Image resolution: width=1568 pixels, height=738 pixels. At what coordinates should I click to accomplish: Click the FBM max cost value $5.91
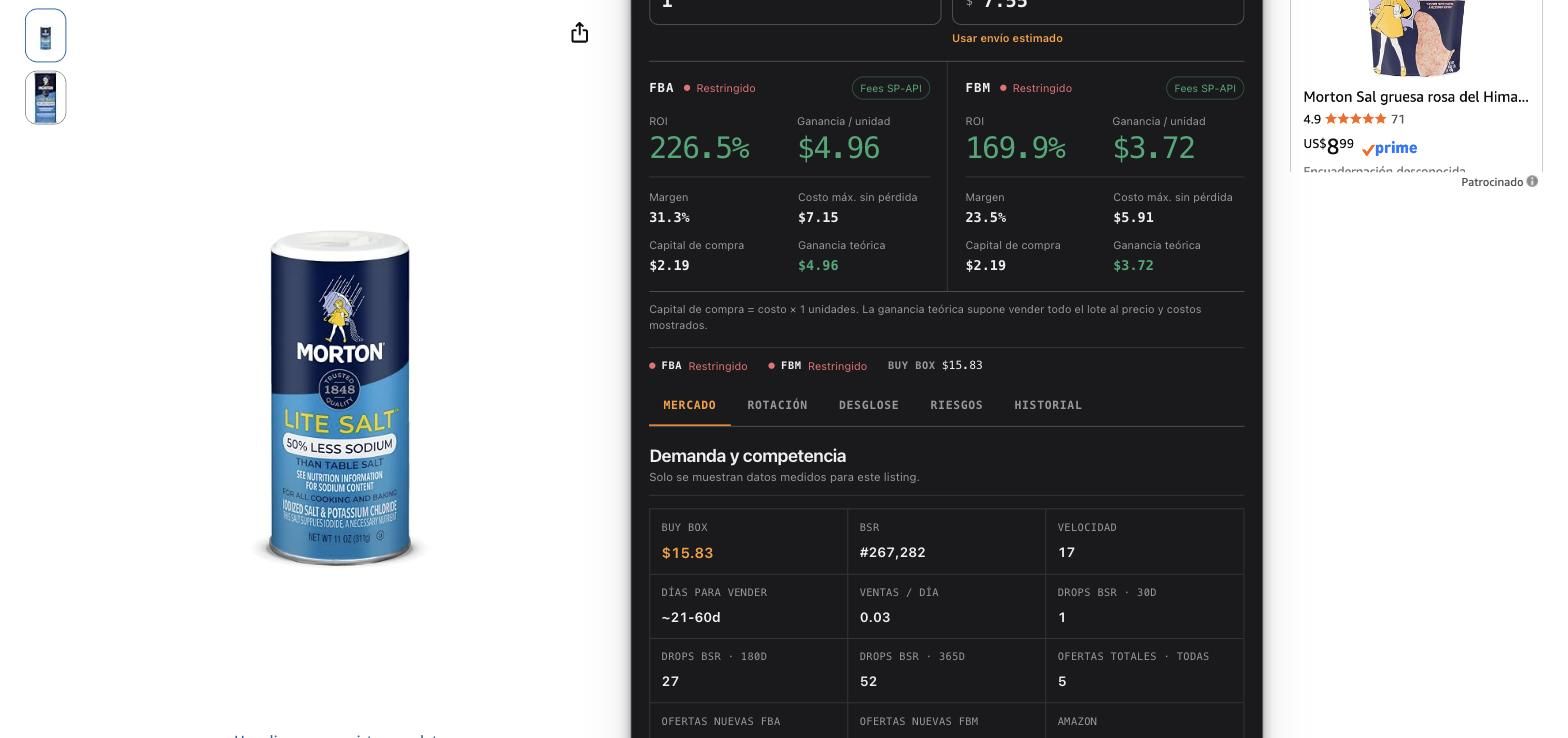(x=1133, y=217)
